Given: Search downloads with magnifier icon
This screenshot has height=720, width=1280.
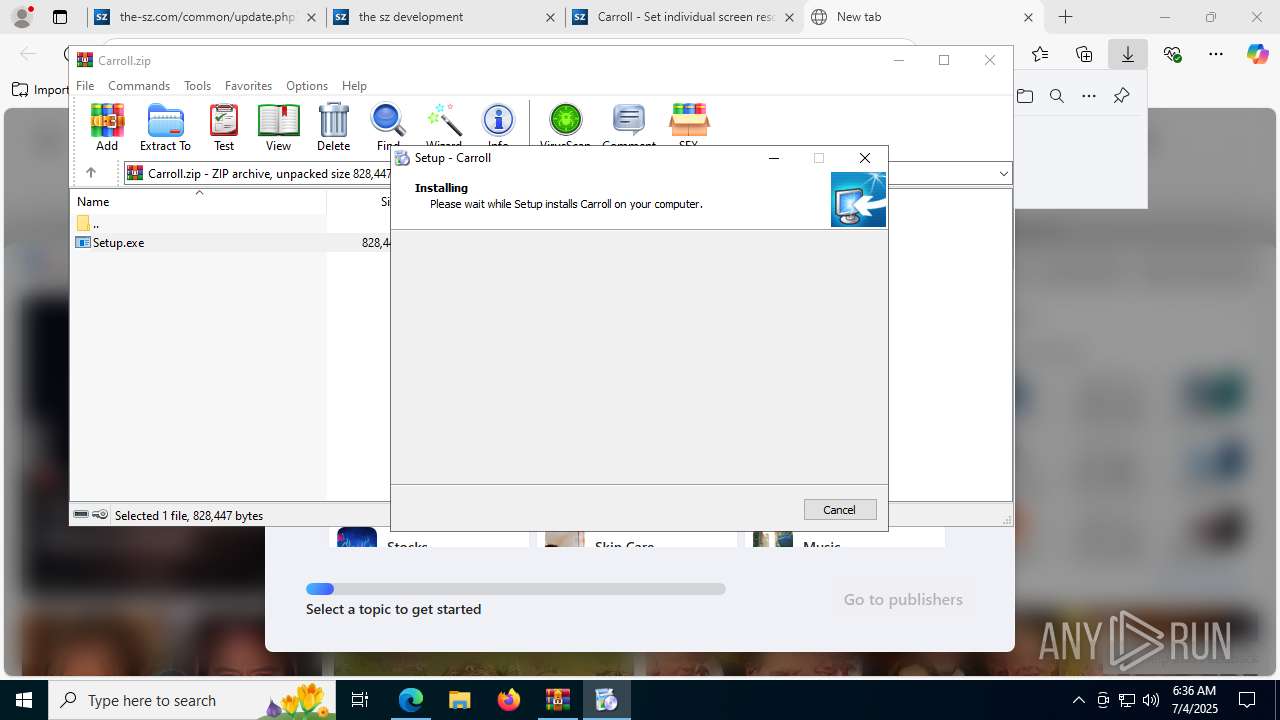Looking at the screenshot, I should tap(1057, 96).
